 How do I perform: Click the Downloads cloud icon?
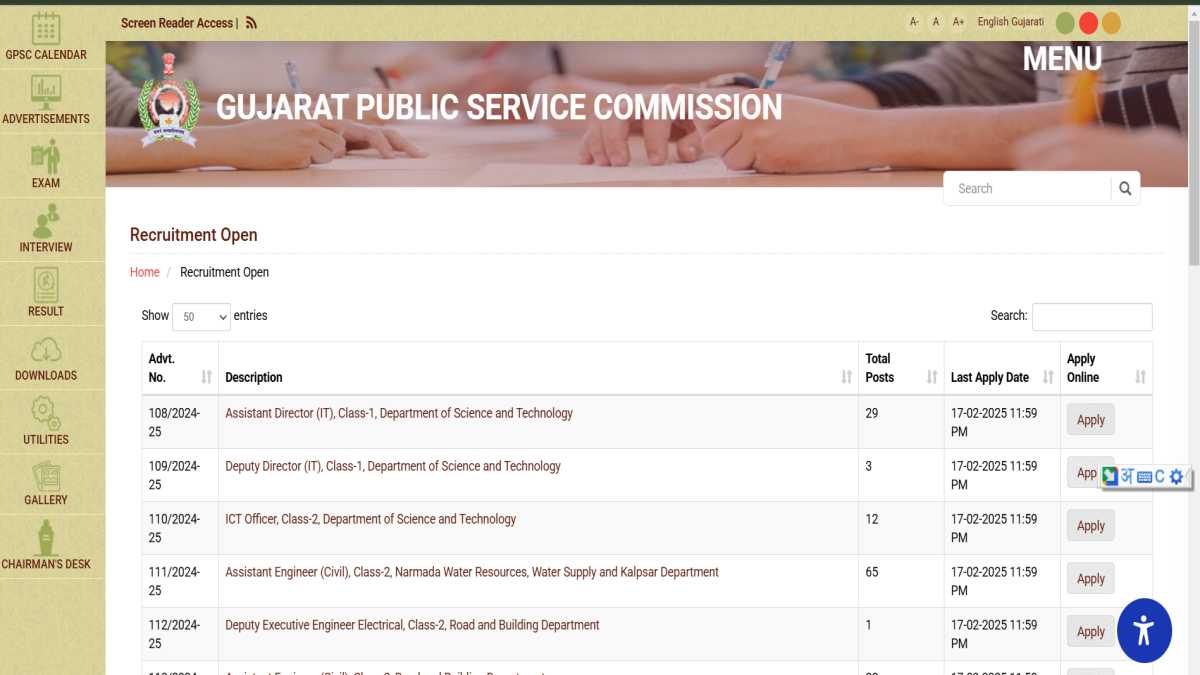46,349
